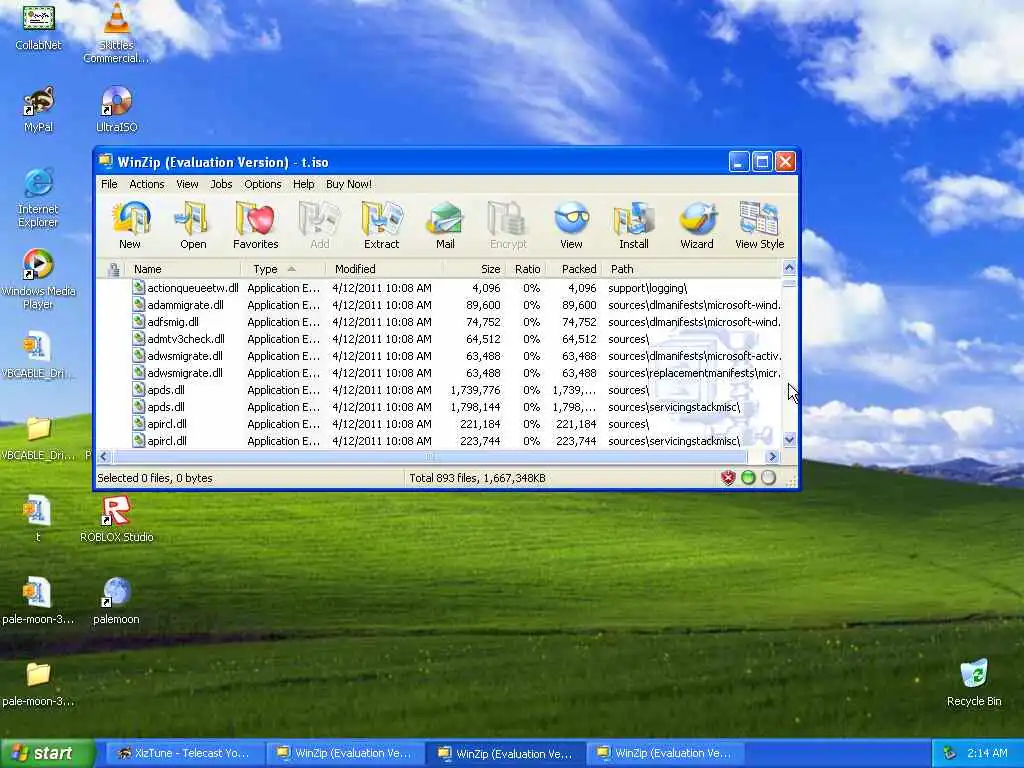The width and height of the screenshot is (1024, 768).
Task: Click the Extract toolbar icon
Action: point(381,226)
